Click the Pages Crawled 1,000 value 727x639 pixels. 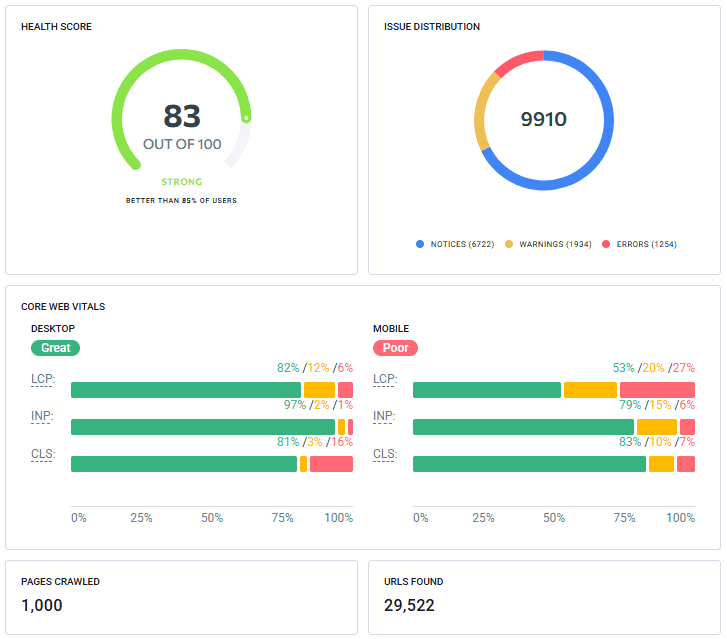point(42,605)
